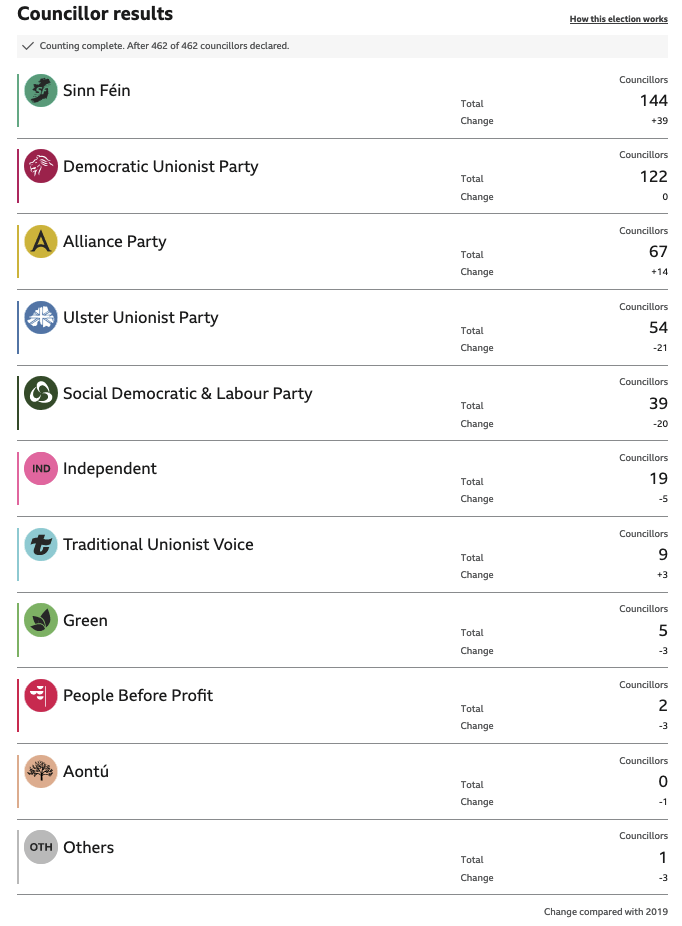This screenshot has height=926, width=682.
Task: Click the Aontú tree logo icon
Action: point(41,772)
